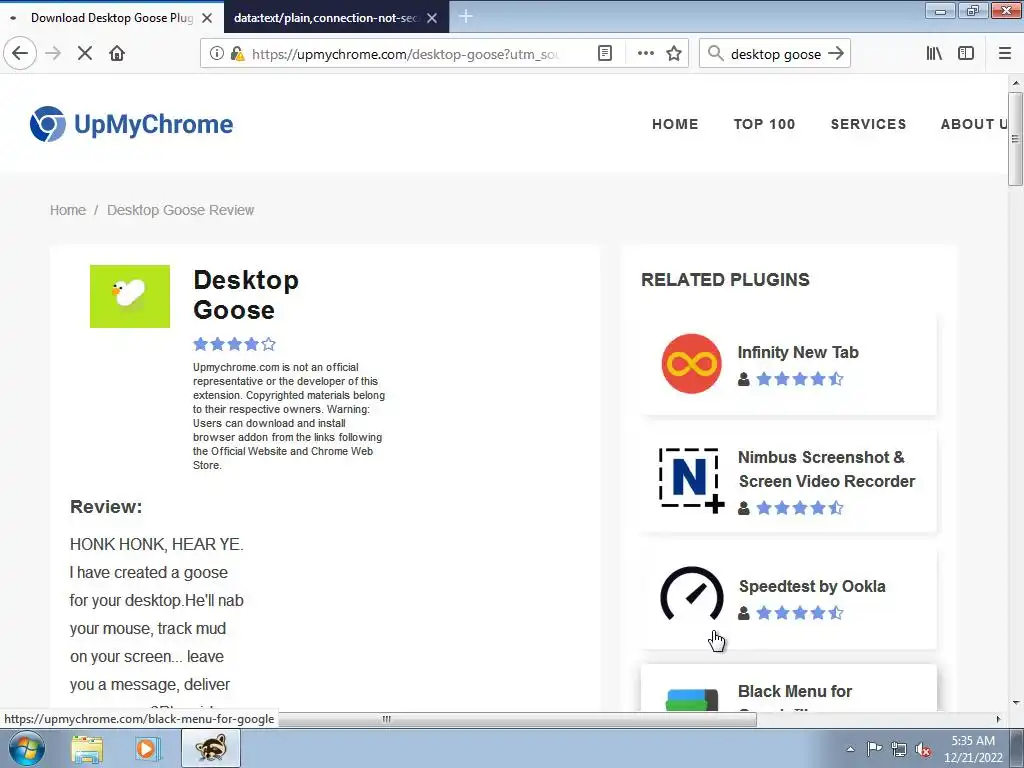Click the Infinity New Tab icon

point(692,364)
